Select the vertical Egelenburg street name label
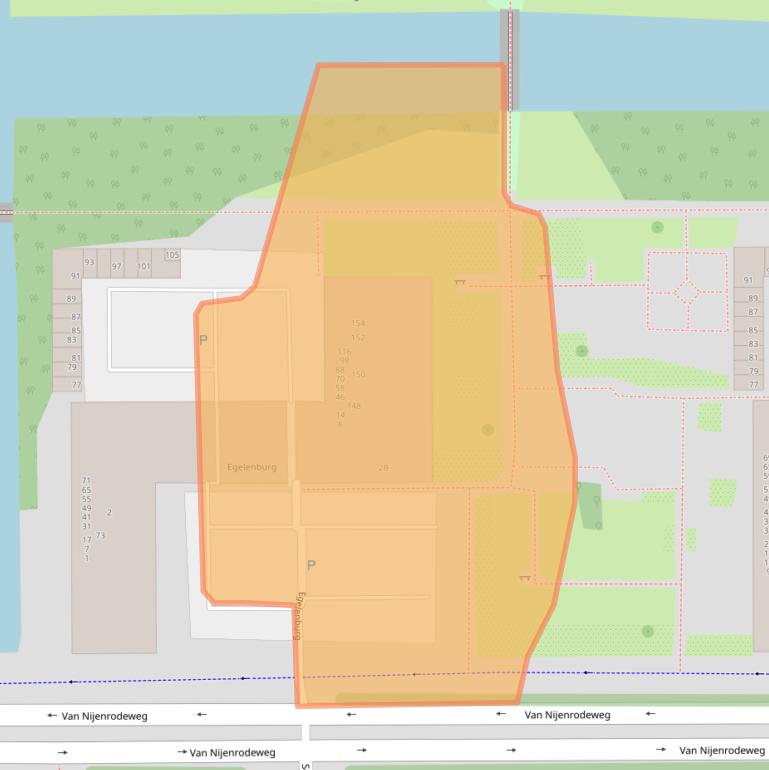769x770 pixels. 299,615
